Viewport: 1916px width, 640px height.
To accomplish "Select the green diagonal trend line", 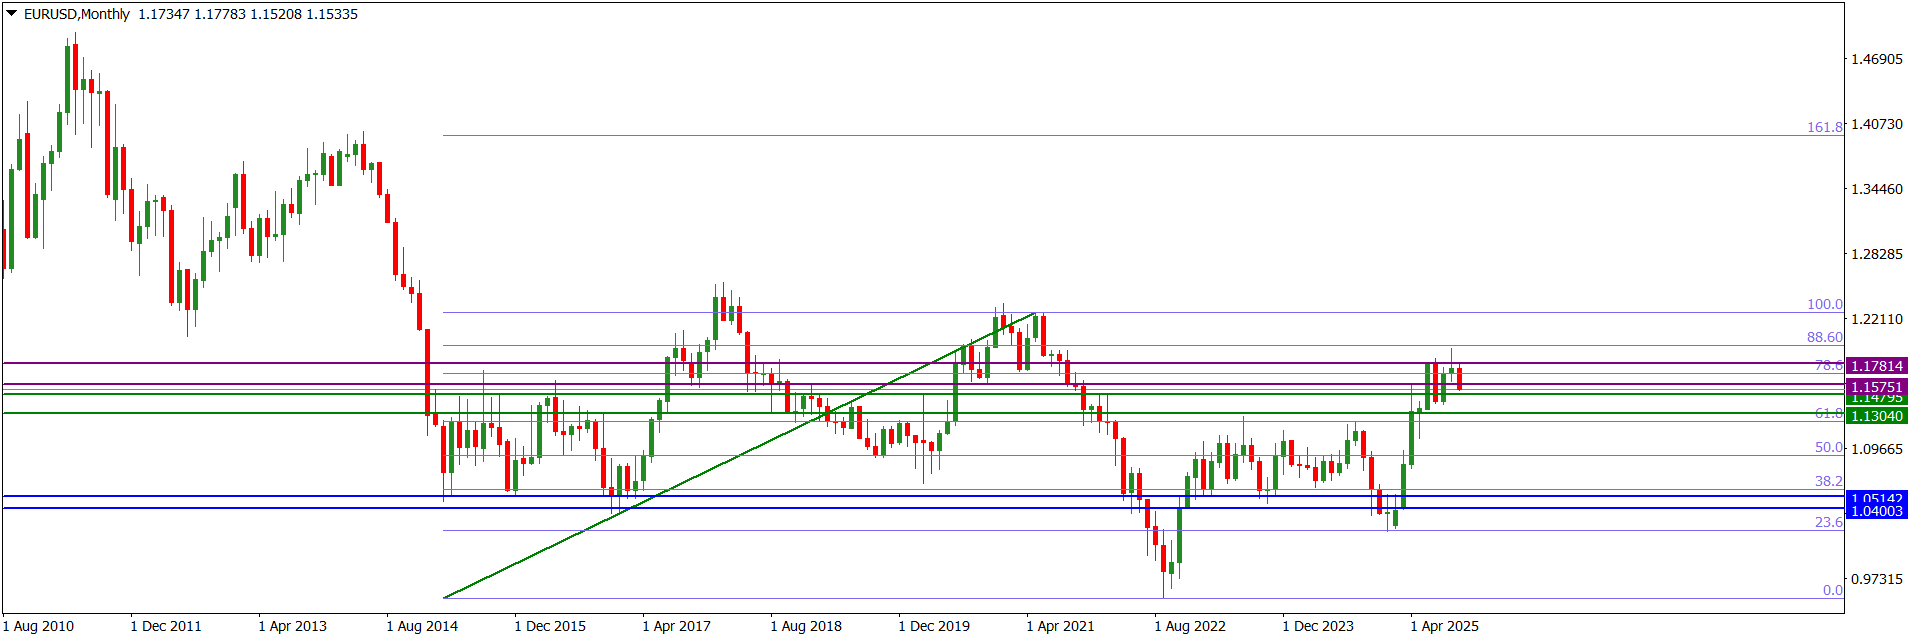I will (x=740, y=456).
